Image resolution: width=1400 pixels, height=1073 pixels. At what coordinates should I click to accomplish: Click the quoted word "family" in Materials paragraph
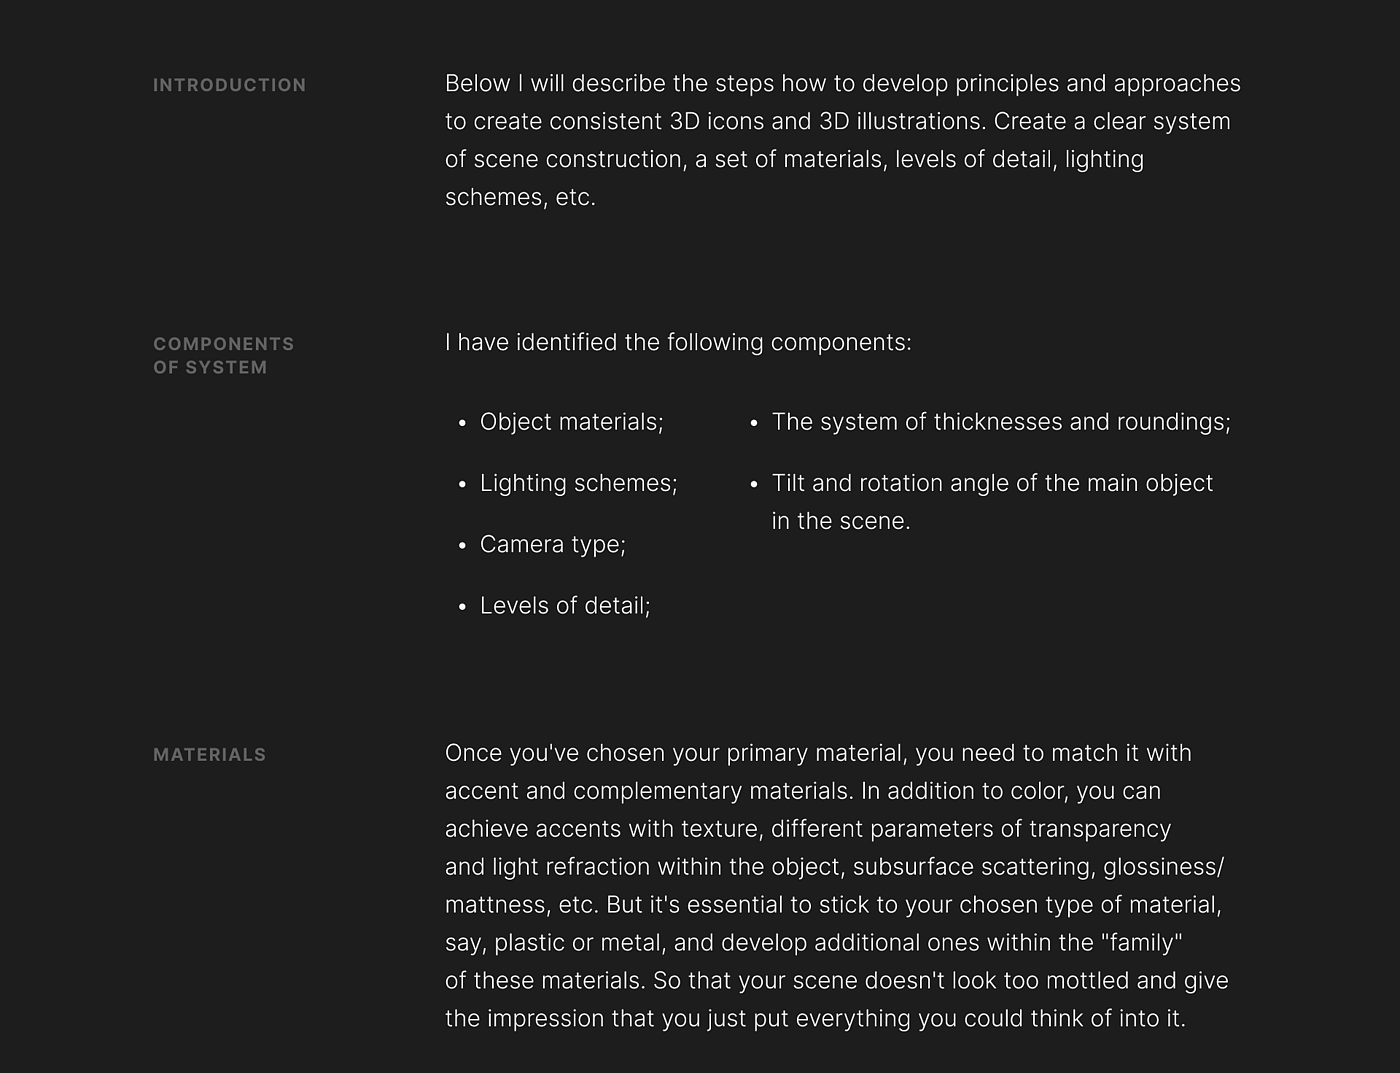pyautogui.click(x=1141, y=943)
